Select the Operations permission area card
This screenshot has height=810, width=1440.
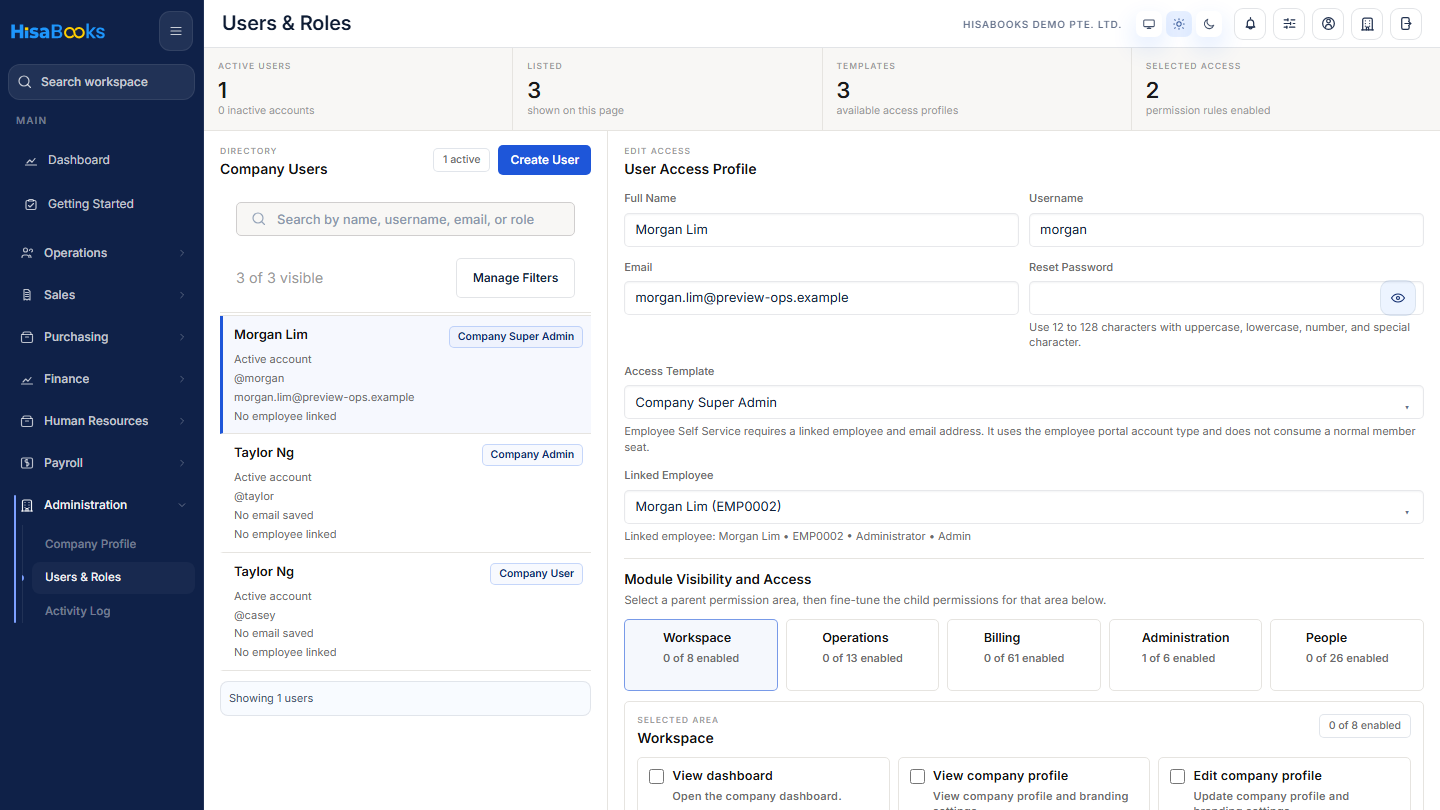(862, 655)
